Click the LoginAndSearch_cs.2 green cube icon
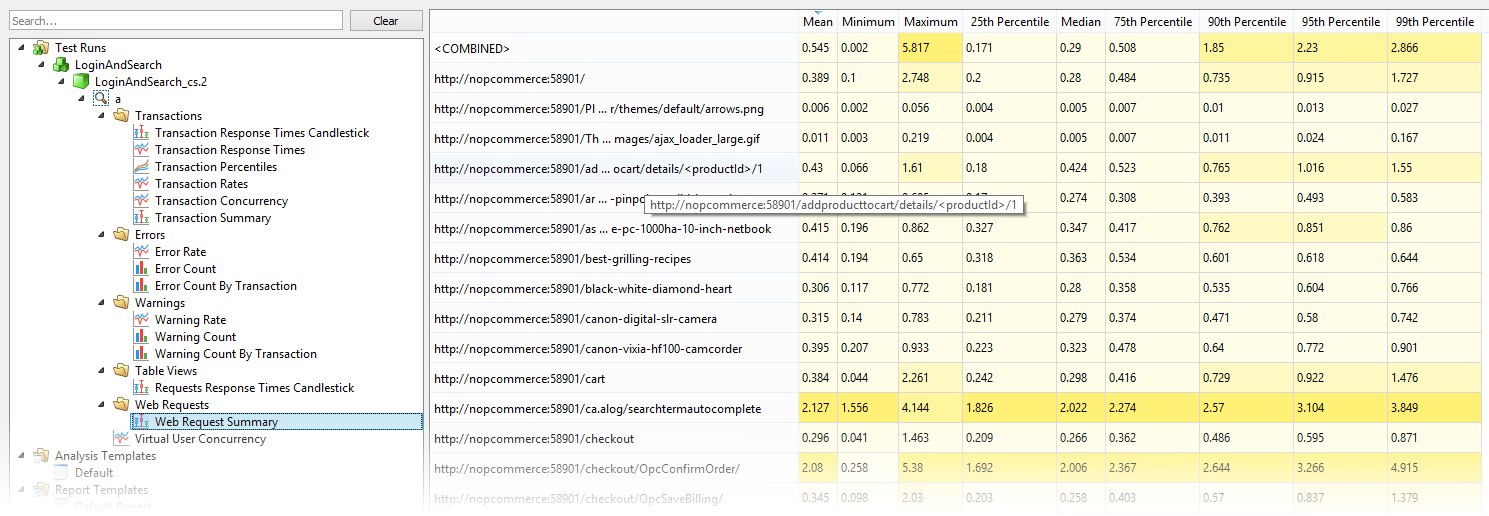Image resolution: width=1489 pixels, height=516 pixels. [81, 82]
